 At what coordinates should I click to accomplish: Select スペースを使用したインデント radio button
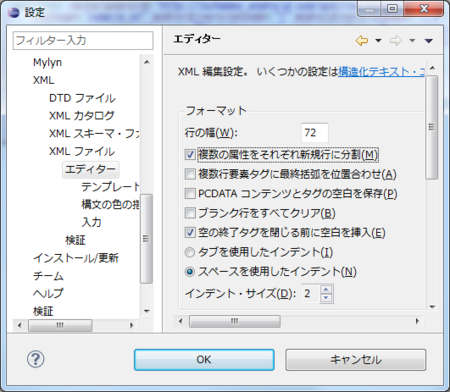(190, 272)
